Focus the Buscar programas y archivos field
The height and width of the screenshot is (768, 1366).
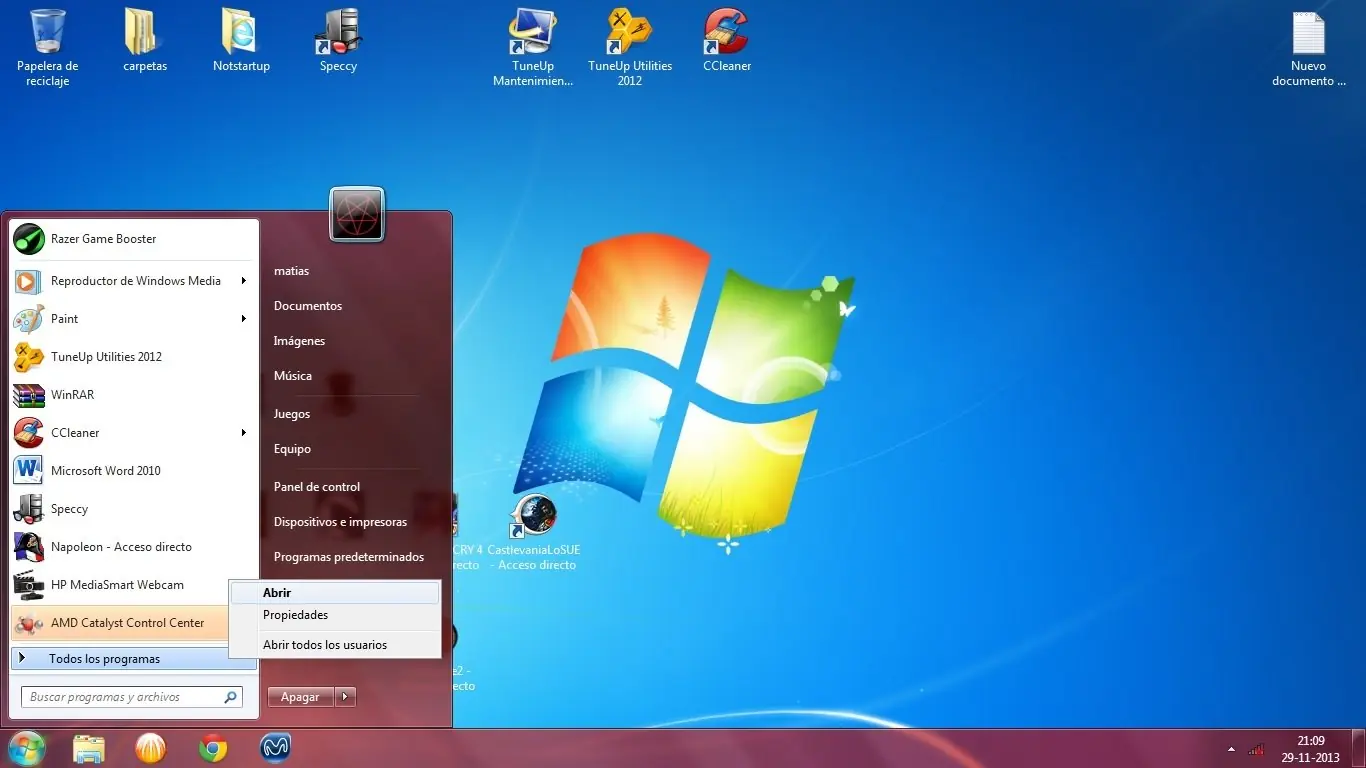(132, 697)
